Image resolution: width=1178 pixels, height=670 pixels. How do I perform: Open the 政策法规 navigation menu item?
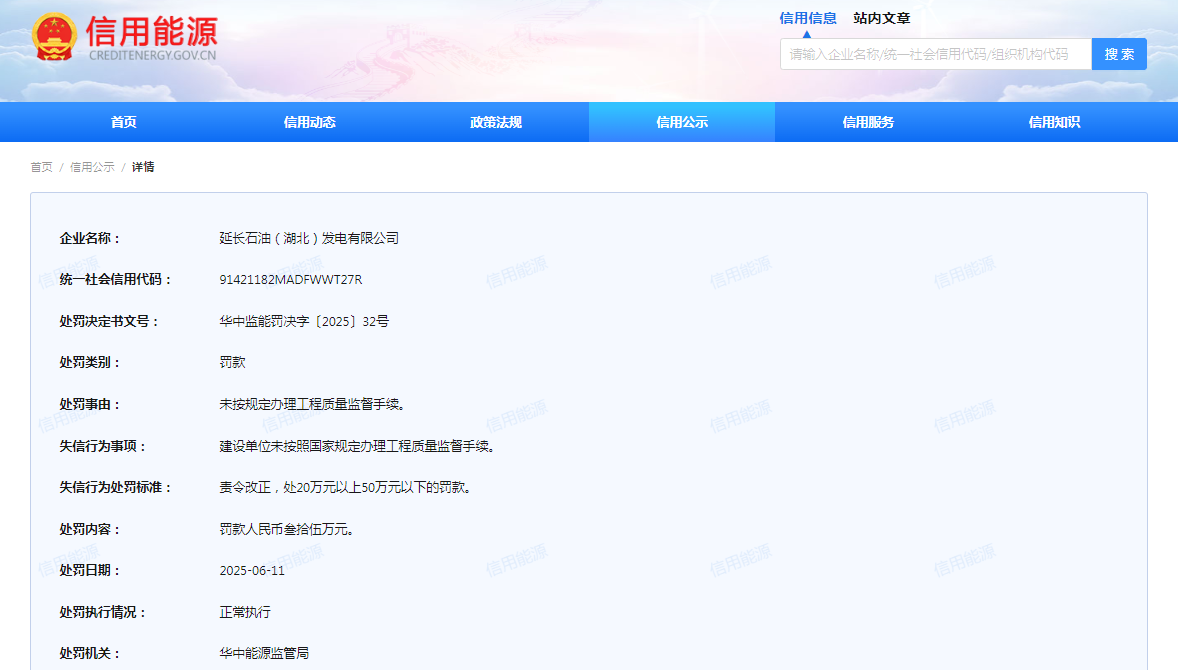pyautogui.click(x=496, y=122)
